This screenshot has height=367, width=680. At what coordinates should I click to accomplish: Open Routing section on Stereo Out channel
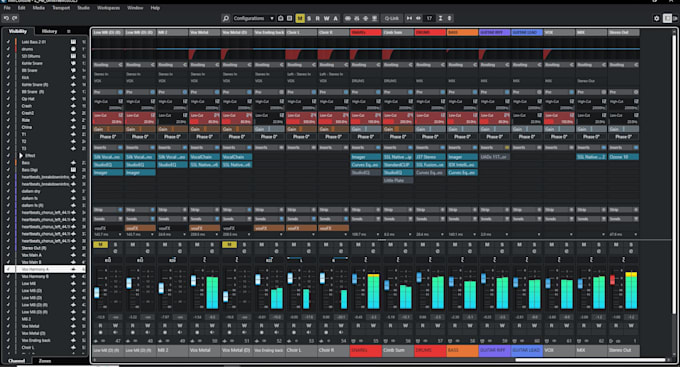tap(623, 65)
